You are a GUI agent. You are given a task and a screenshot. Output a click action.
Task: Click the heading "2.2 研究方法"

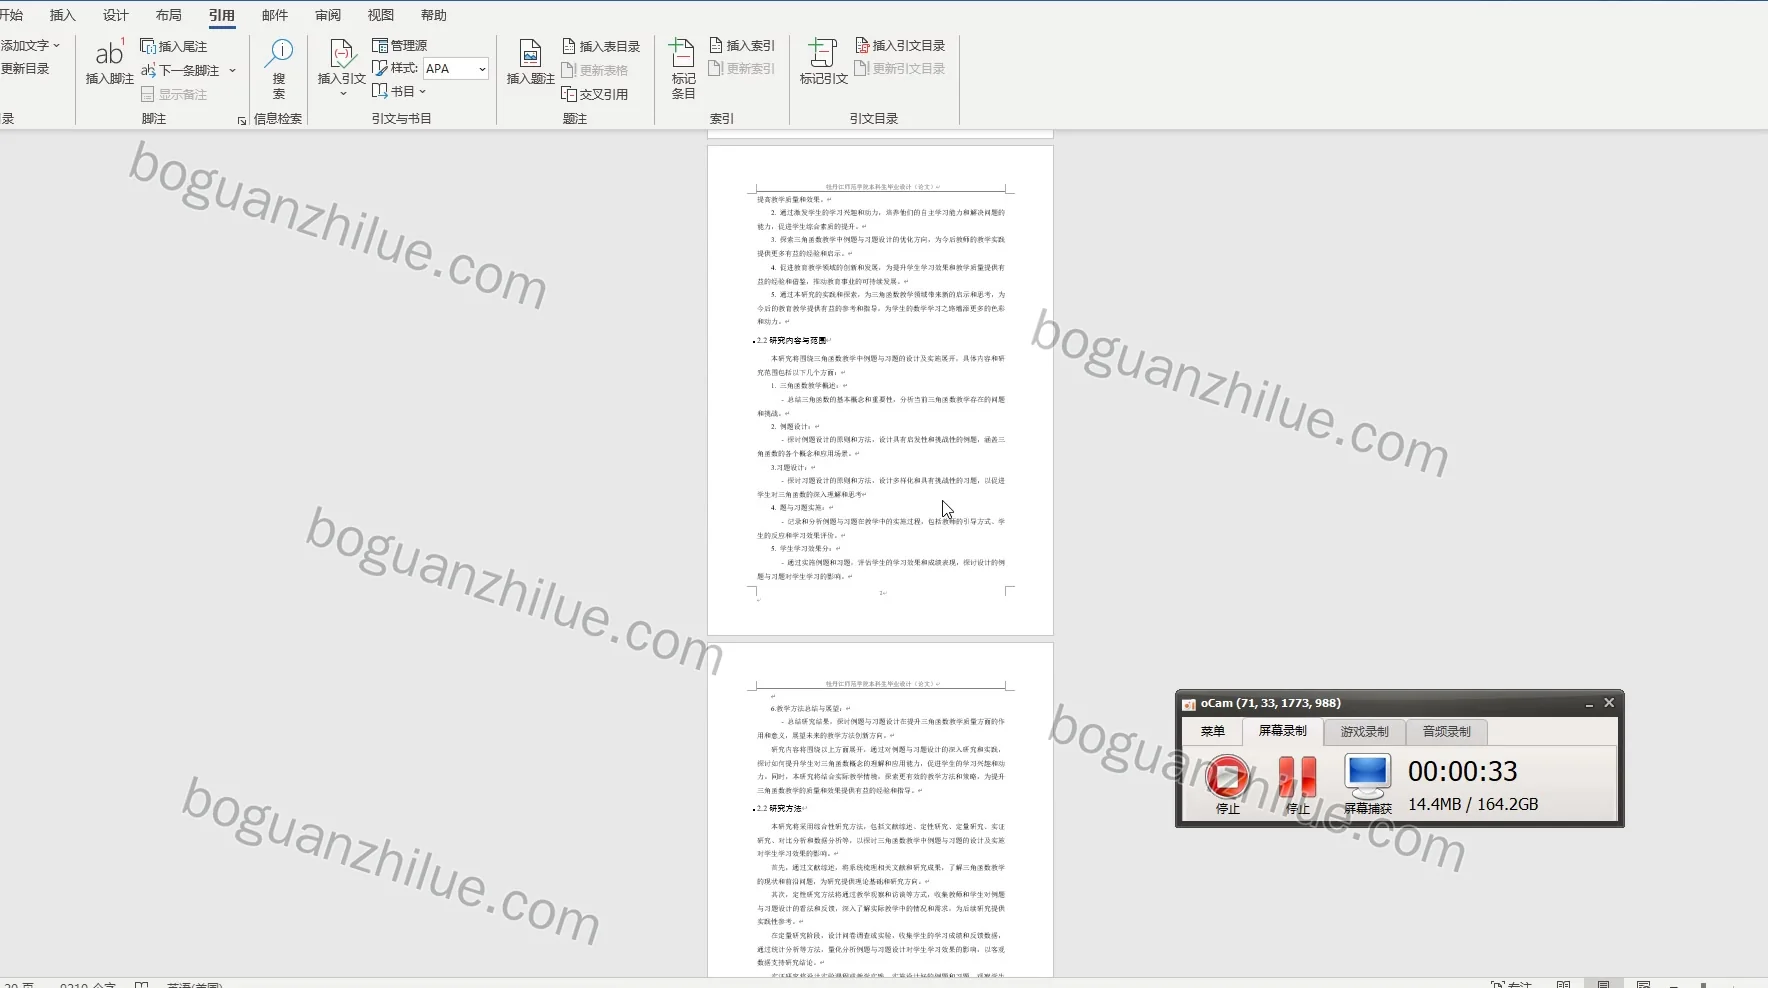779,808
